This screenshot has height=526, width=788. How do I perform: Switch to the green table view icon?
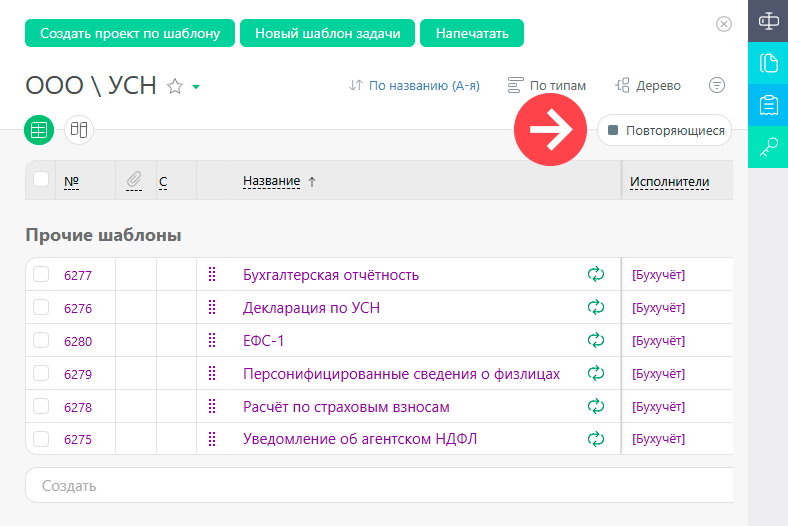(39, 130)
